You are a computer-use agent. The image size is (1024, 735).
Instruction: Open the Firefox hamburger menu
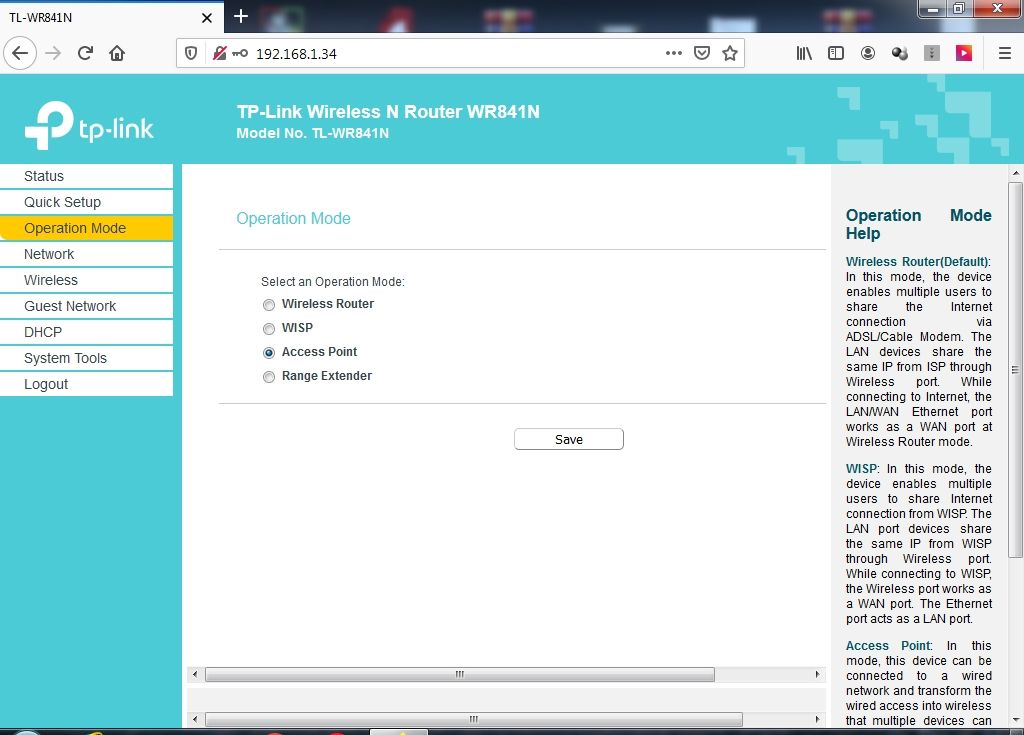pos(1005,53)
